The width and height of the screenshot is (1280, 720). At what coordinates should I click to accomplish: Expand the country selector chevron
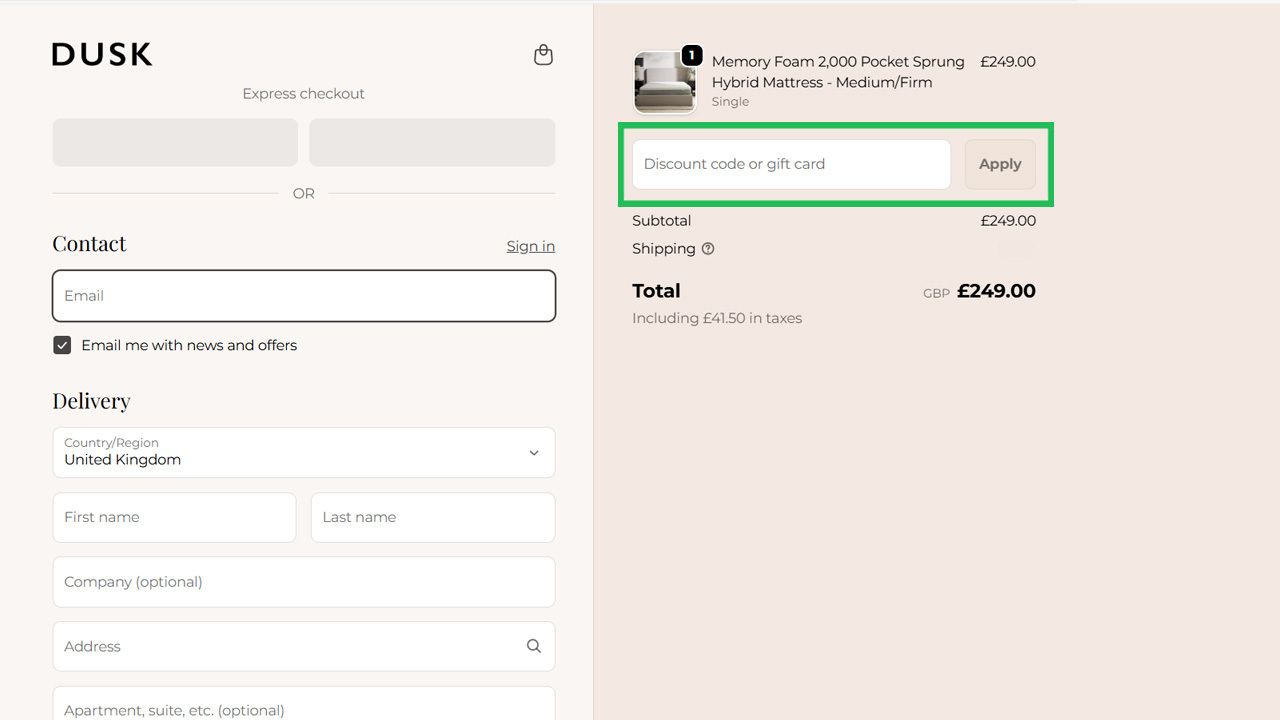coord(534,452)
